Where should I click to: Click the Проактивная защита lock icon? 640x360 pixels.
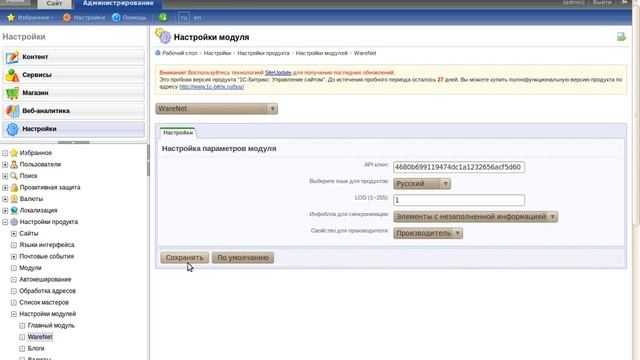click(14, 187)
